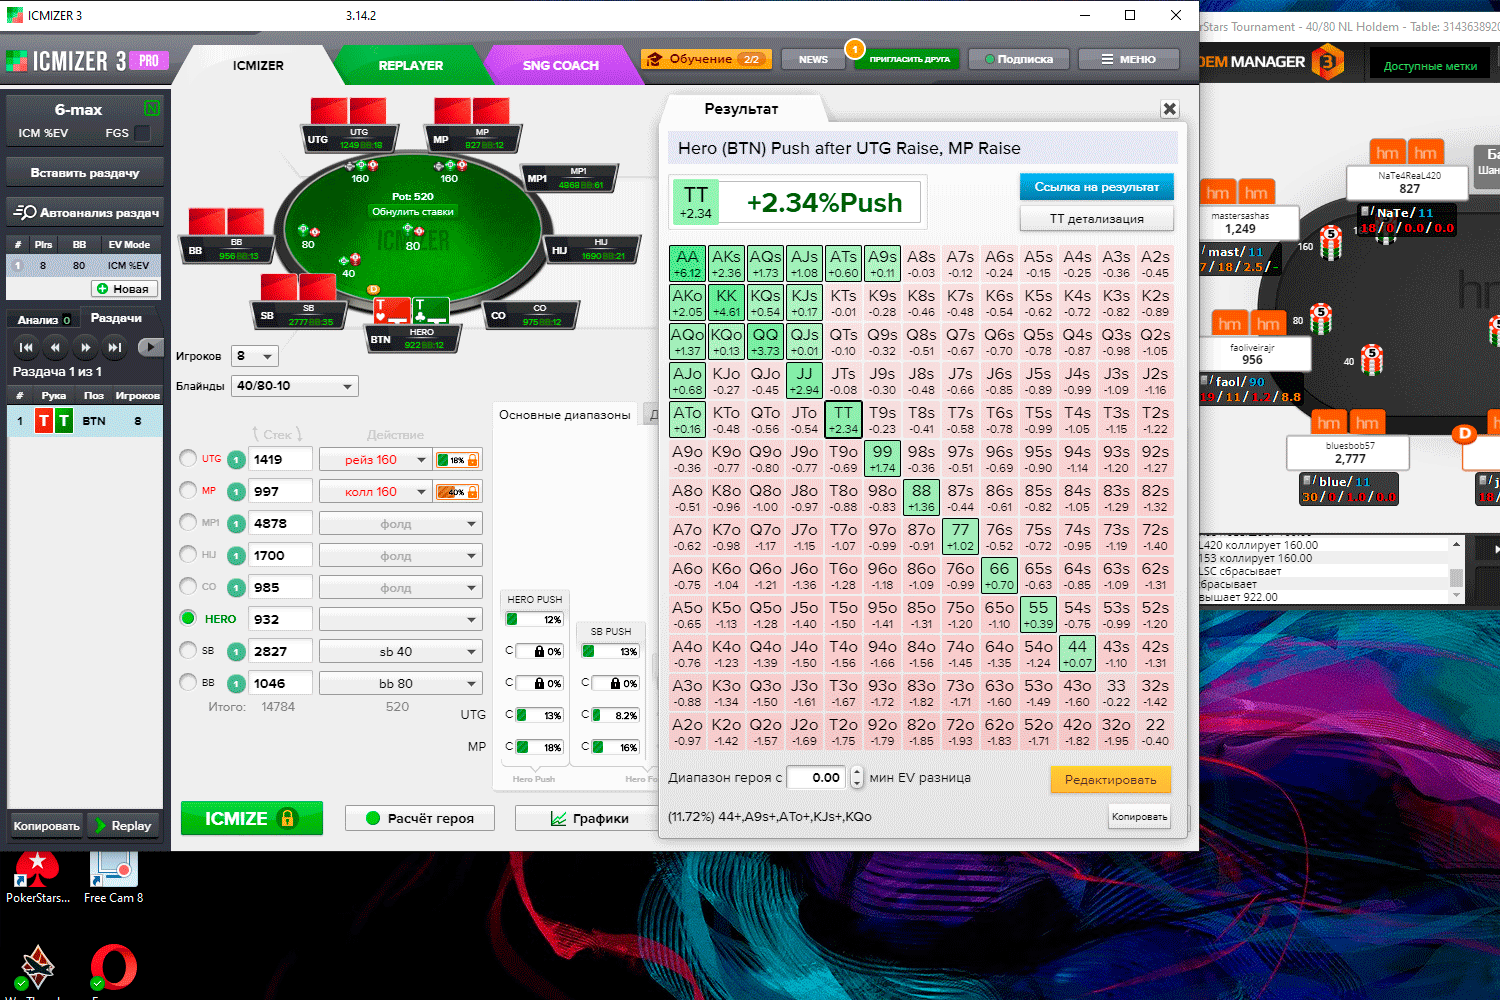Select the HERO radio button
Image resolution: width=1500 pixels, height=1000 pixels.
(188, 618)
